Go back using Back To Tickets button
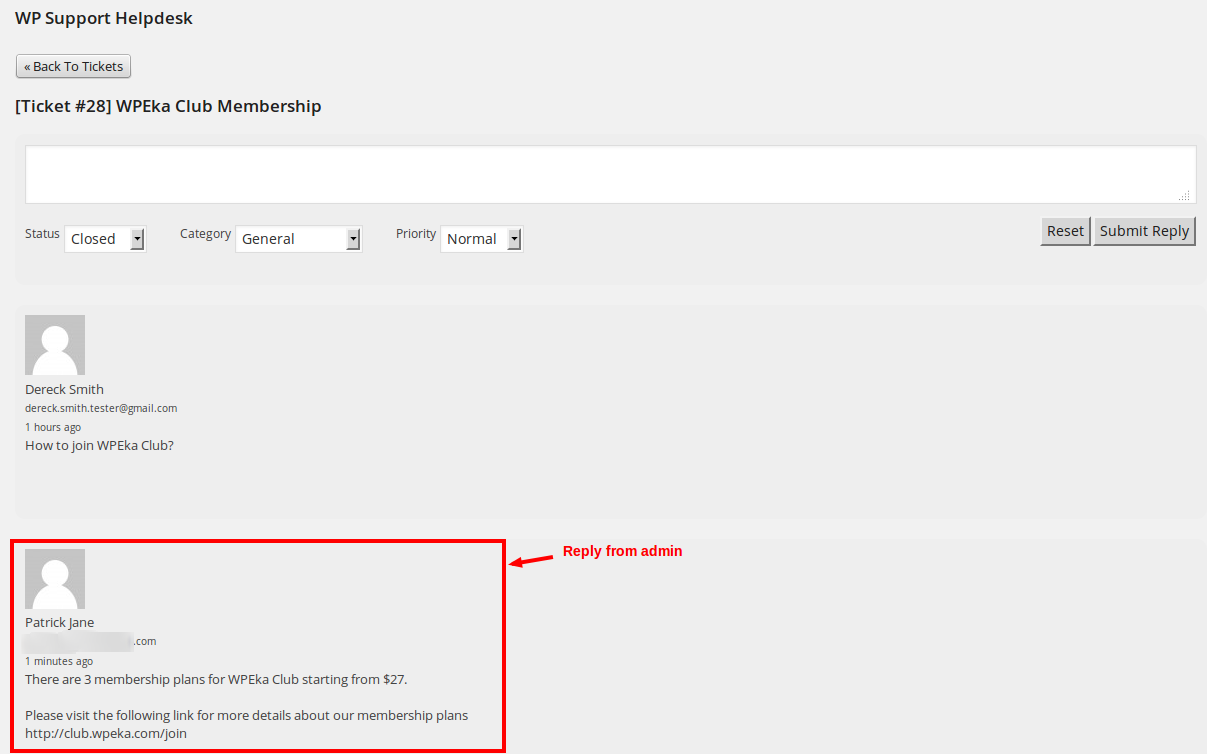 click(73, 67)
